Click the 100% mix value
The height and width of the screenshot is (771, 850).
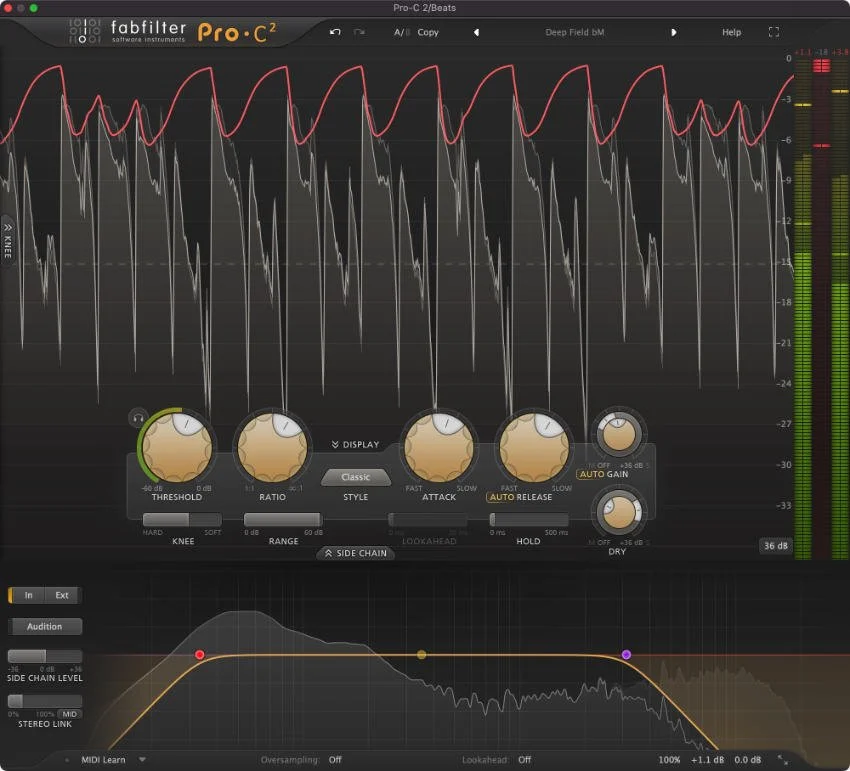coord(669,760)
